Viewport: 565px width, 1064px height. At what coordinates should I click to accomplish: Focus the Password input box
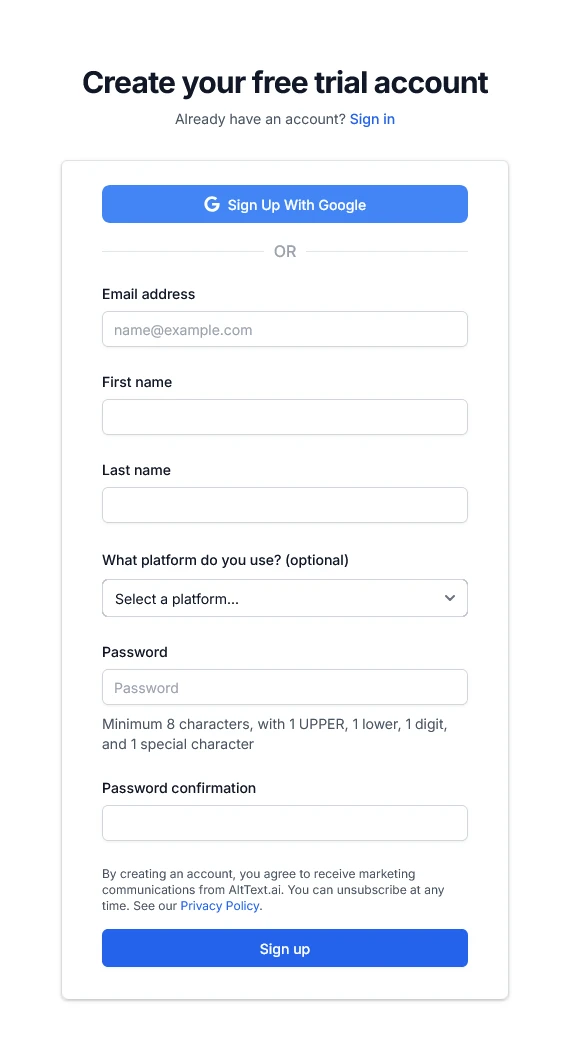click(x=285, y=687)
